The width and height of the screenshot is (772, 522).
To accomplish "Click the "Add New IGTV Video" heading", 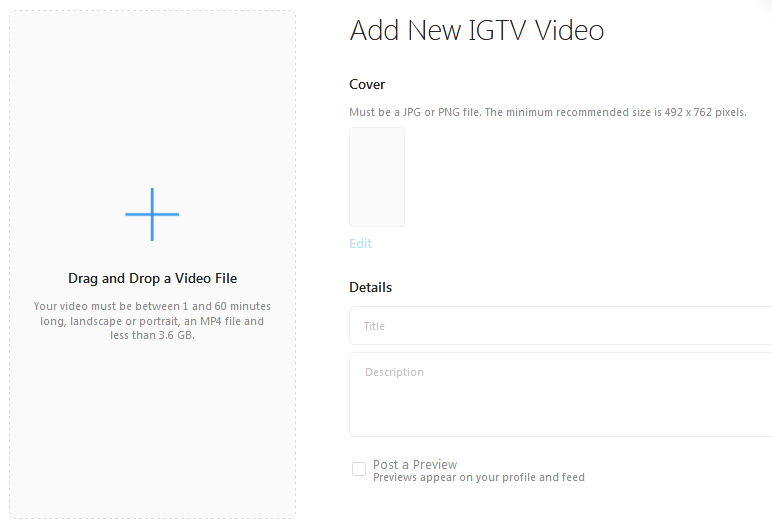I will 477,30.
